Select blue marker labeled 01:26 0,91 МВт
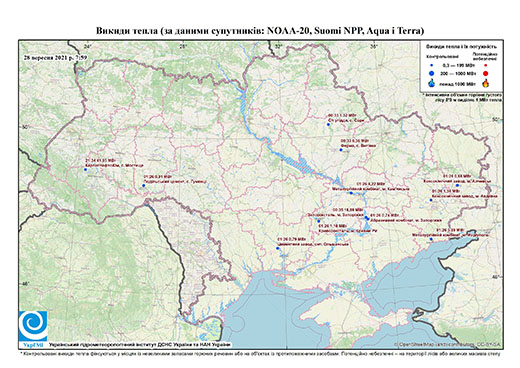 click(144, 185)
